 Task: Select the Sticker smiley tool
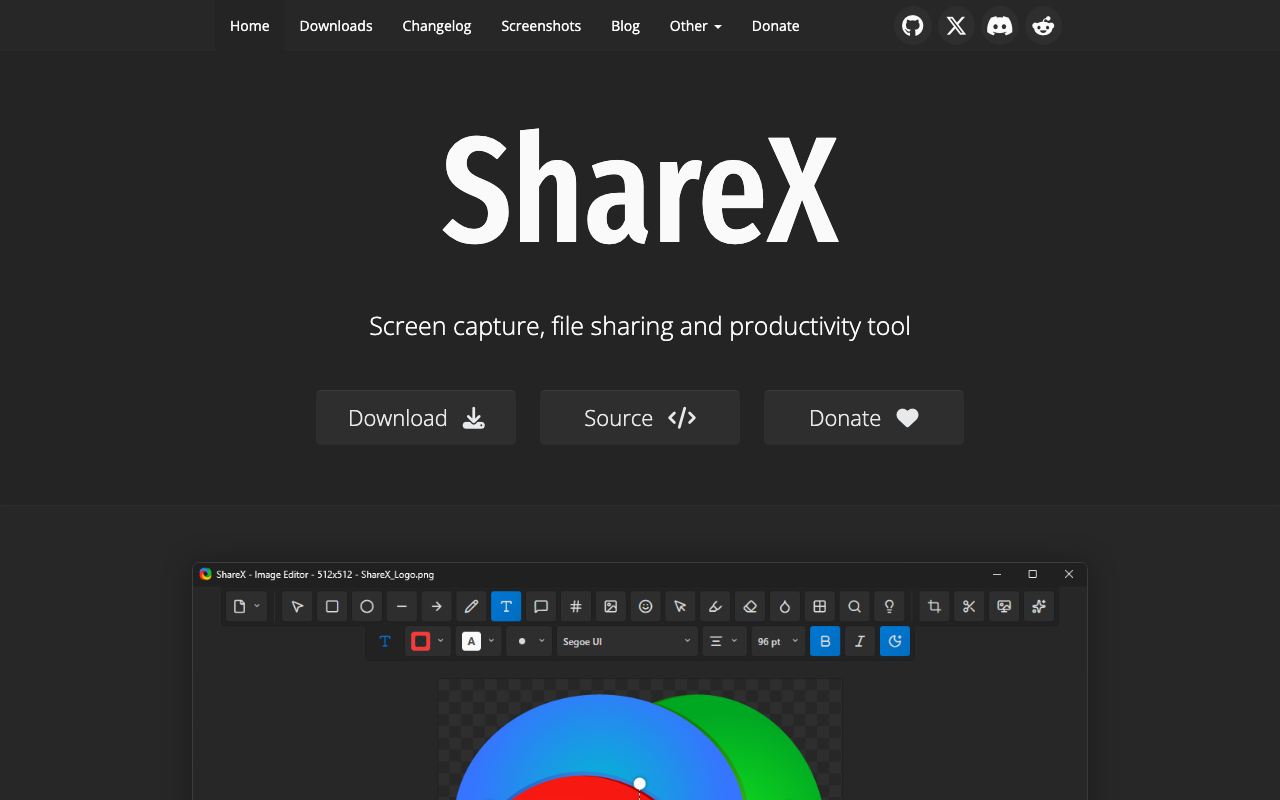click(645, 606)
